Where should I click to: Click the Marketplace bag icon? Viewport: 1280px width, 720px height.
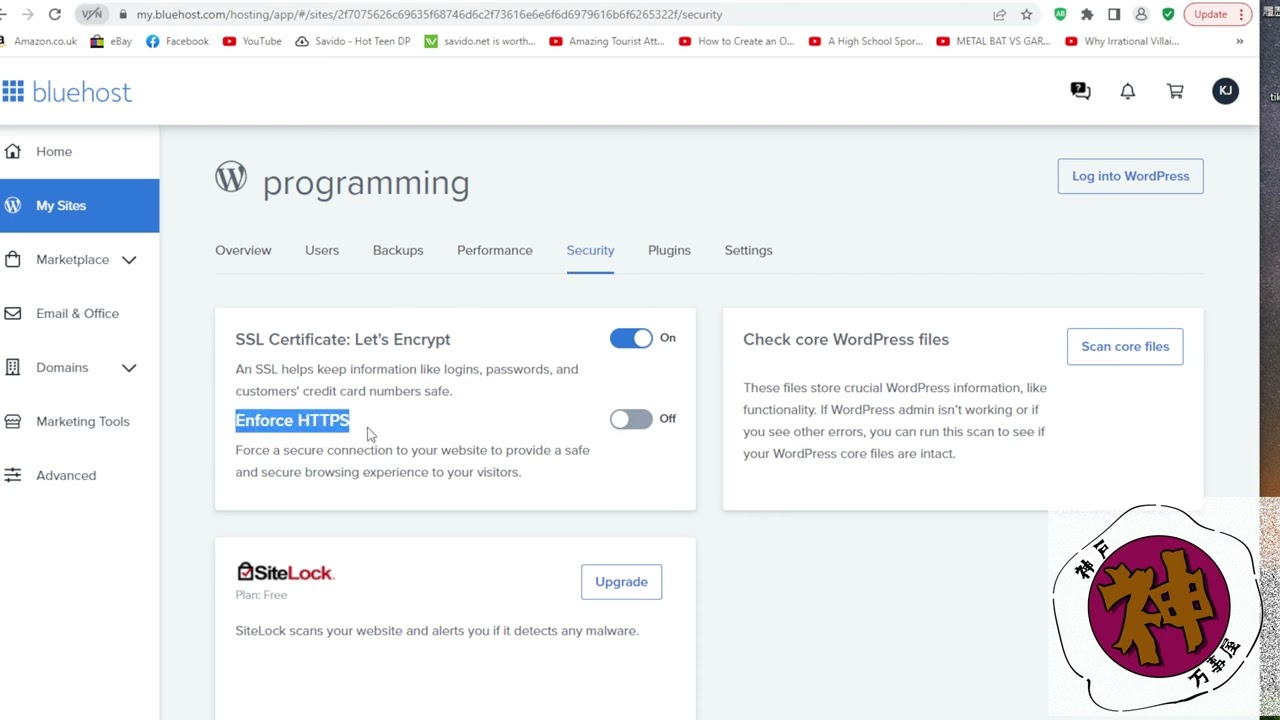point(12,259)
